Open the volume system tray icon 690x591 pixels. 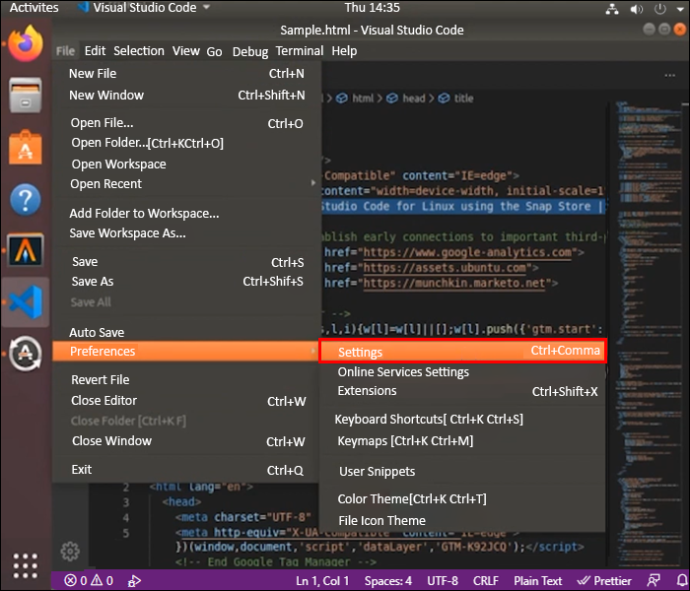pos(636,9)
